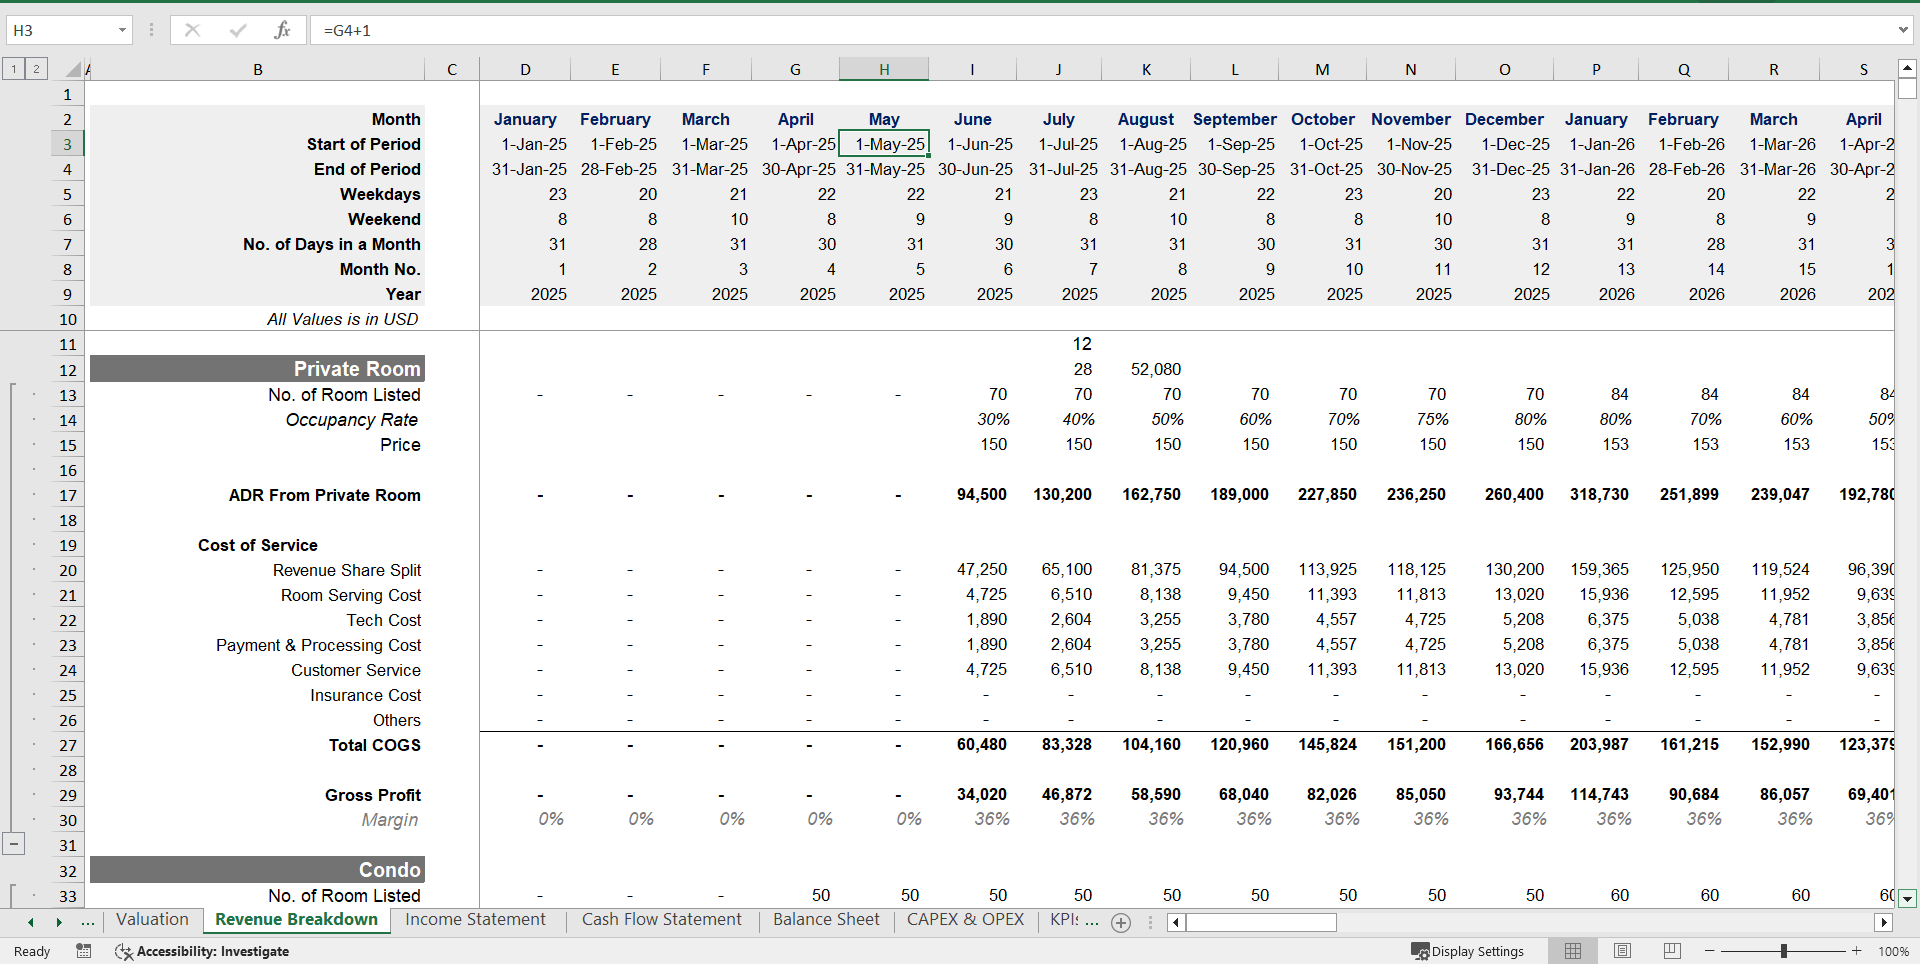Click the sheet tab bar divider dots

[1150, 922]
